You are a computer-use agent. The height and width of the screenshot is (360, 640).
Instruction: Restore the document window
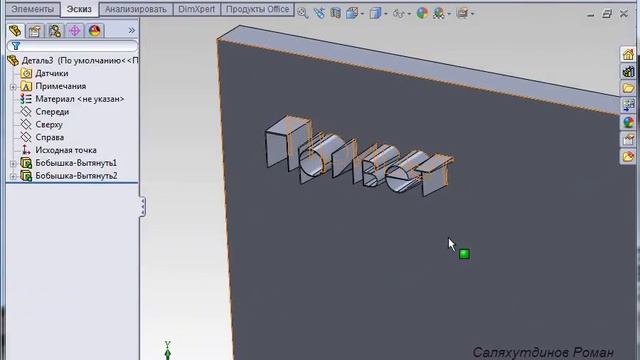pos(607,14)
